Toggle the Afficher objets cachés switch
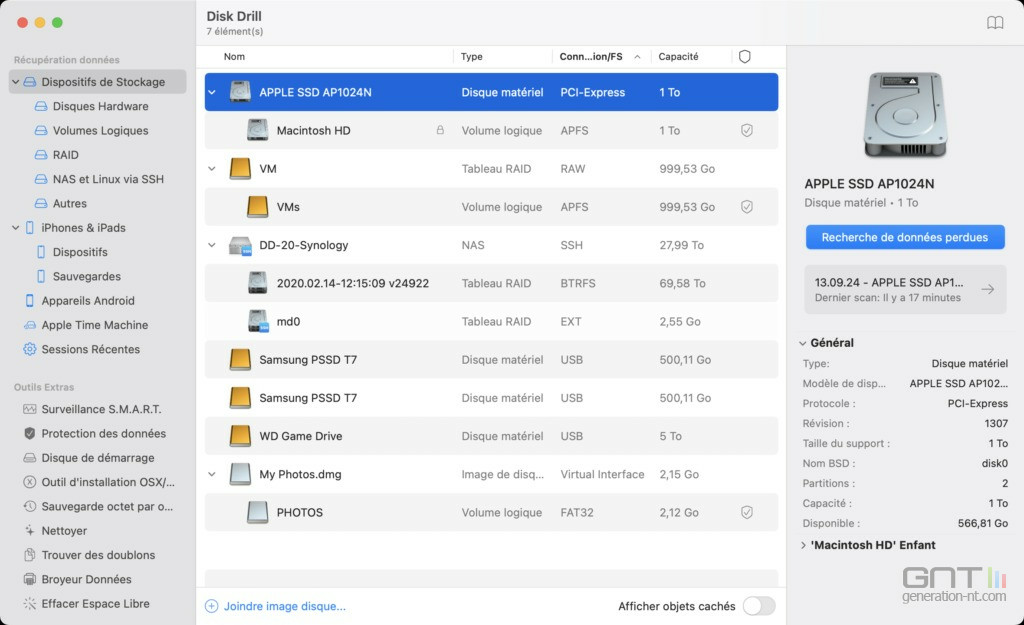This screenshot has height=625, width=1024. point(758,606)
